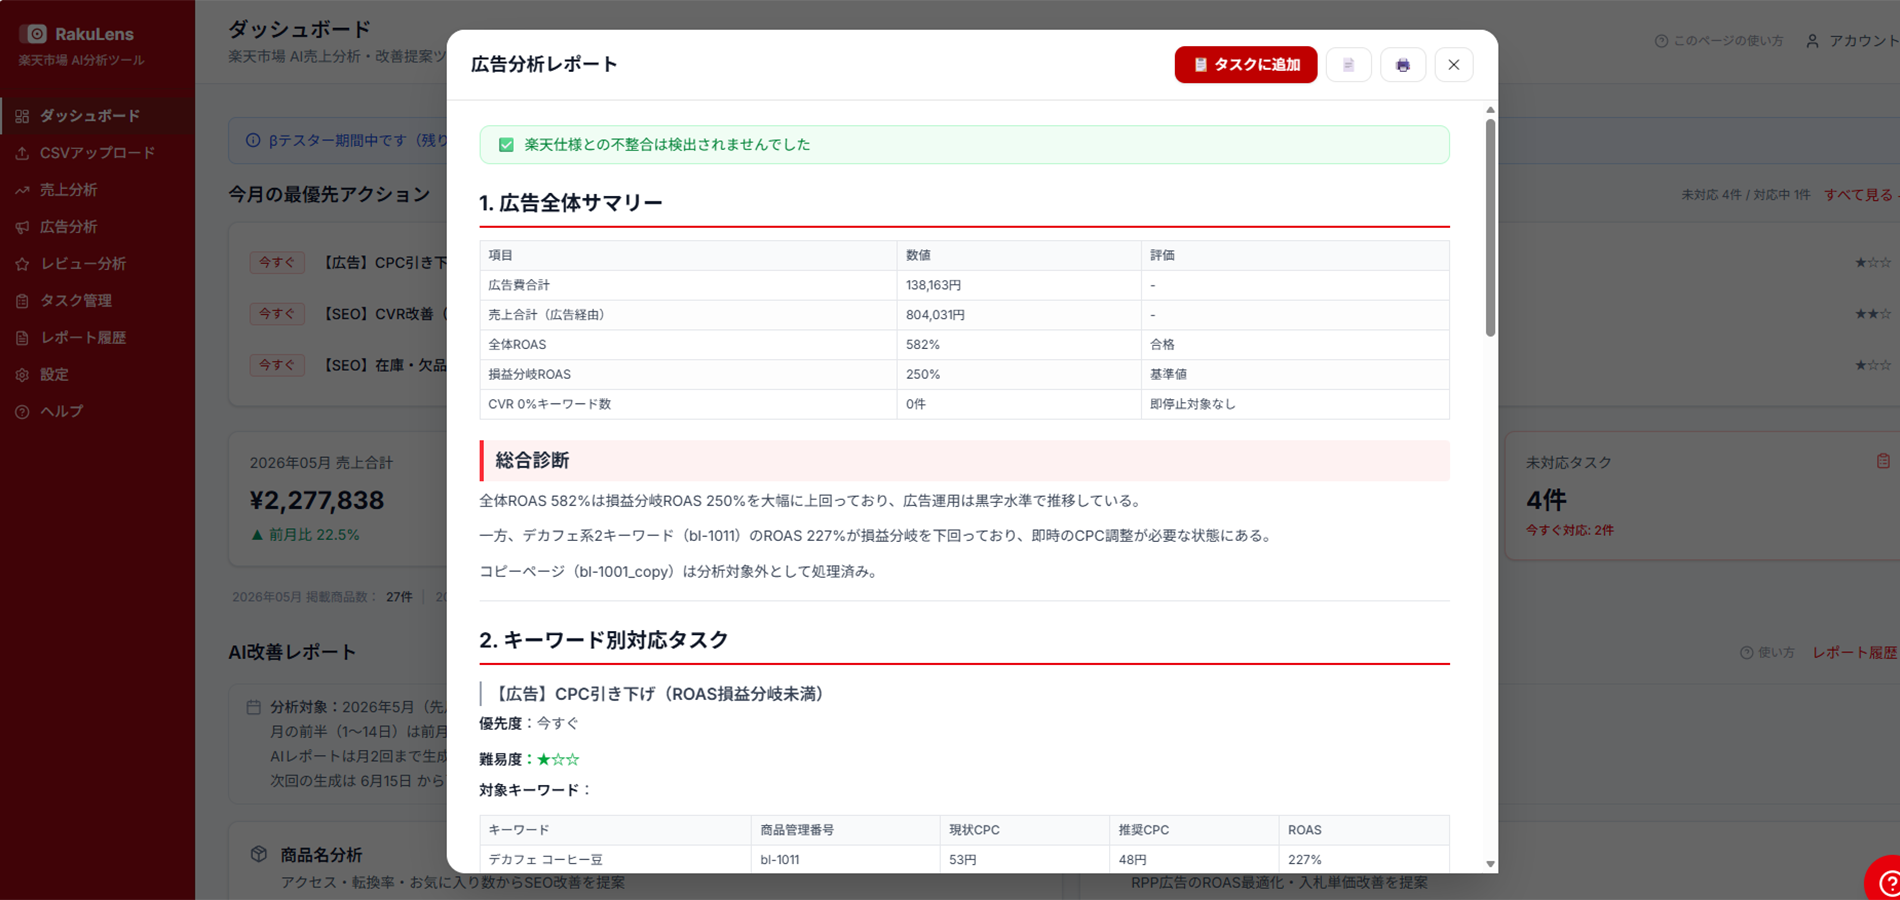Click the green check icon in notice banner
Image resolution: width=1900 pixels, height=900 pixels.
[x=506, y=145]
